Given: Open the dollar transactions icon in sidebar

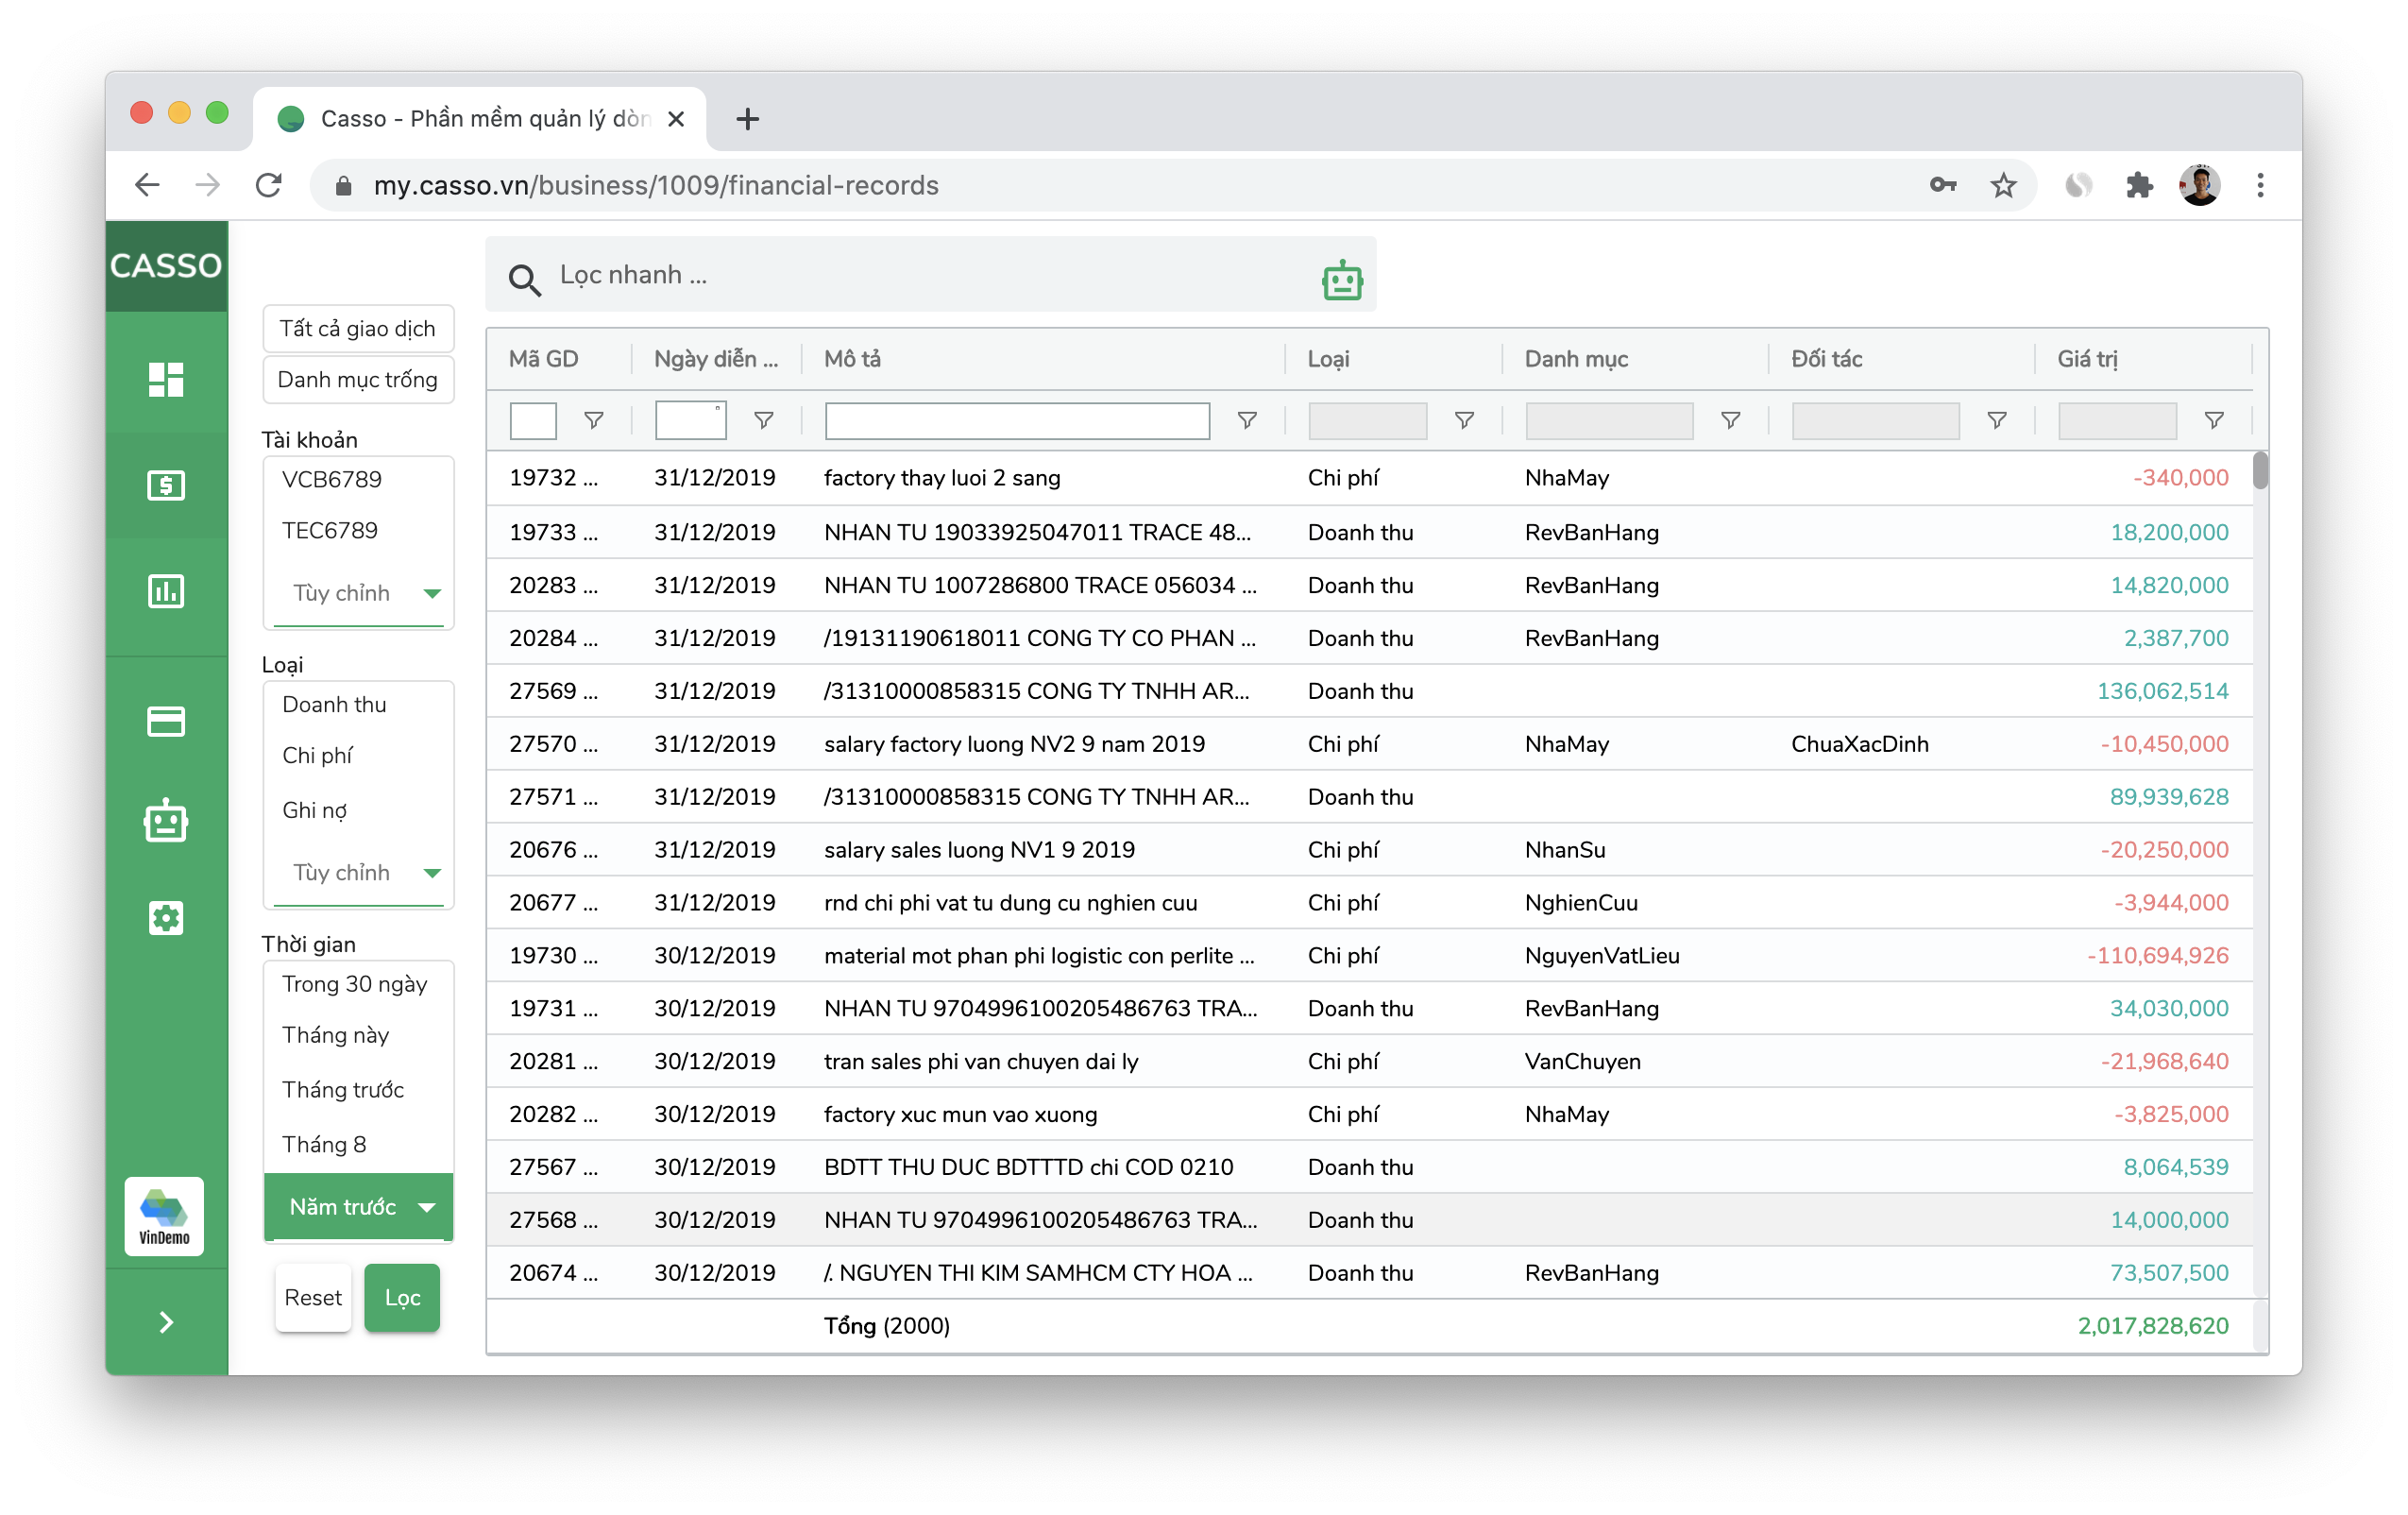Looking at the screenshot, I should (x=166, y=485).
